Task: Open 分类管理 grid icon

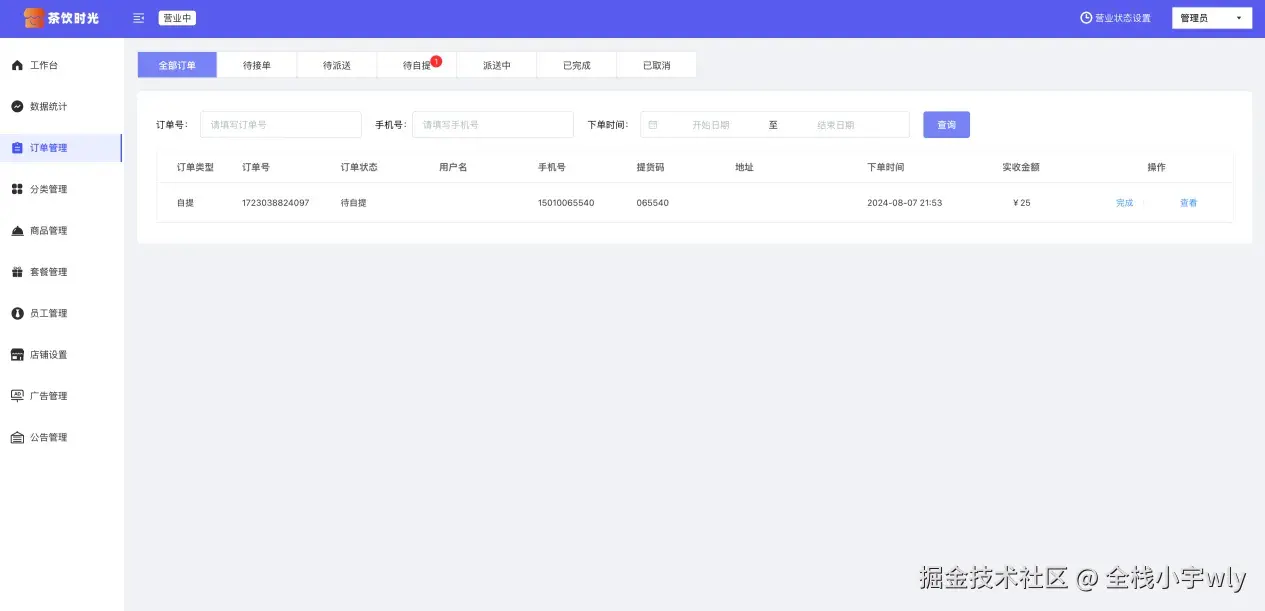Action: pos(17,189)
